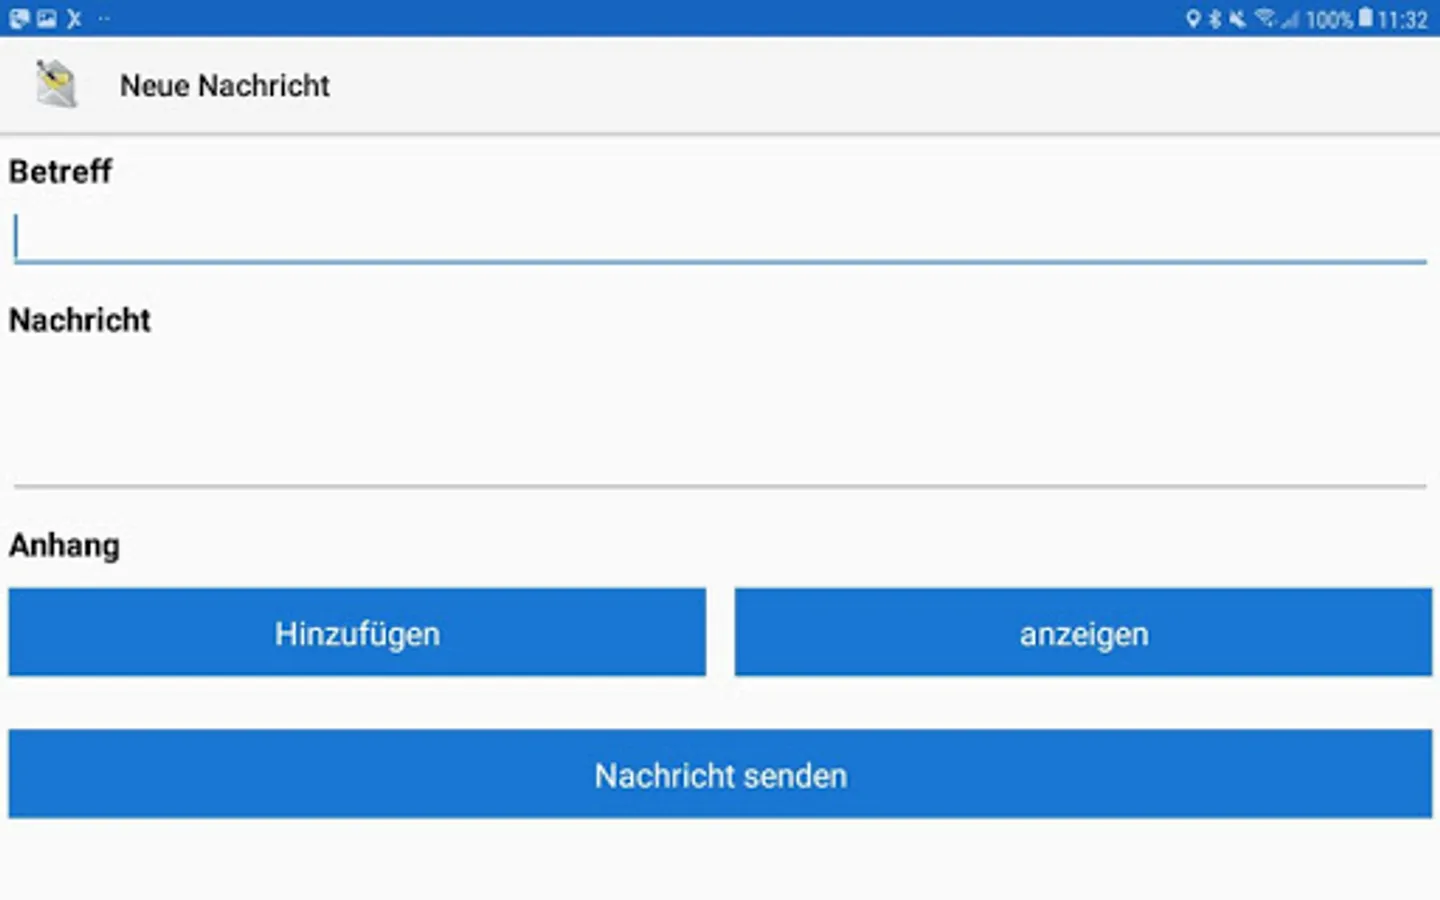1440x900 pixels.
Task: Tap the image notification icon
Action: click(x=47, y=19)
